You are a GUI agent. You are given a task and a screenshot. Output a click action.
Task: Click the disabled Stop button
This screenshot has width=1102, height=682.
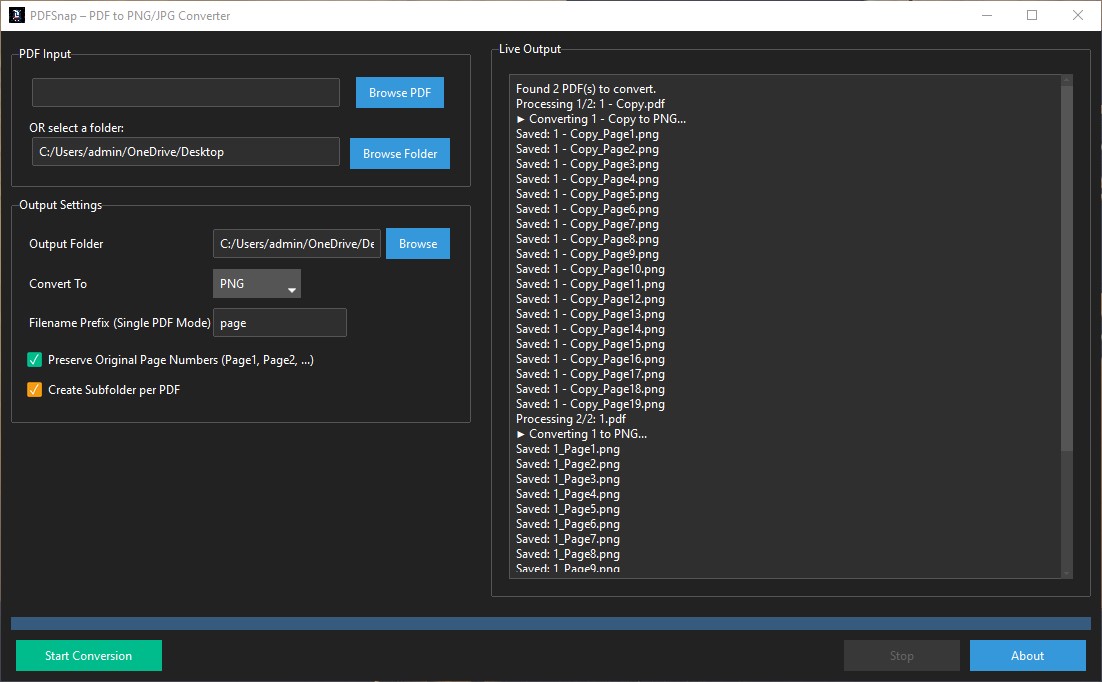[x=901, y=655]
